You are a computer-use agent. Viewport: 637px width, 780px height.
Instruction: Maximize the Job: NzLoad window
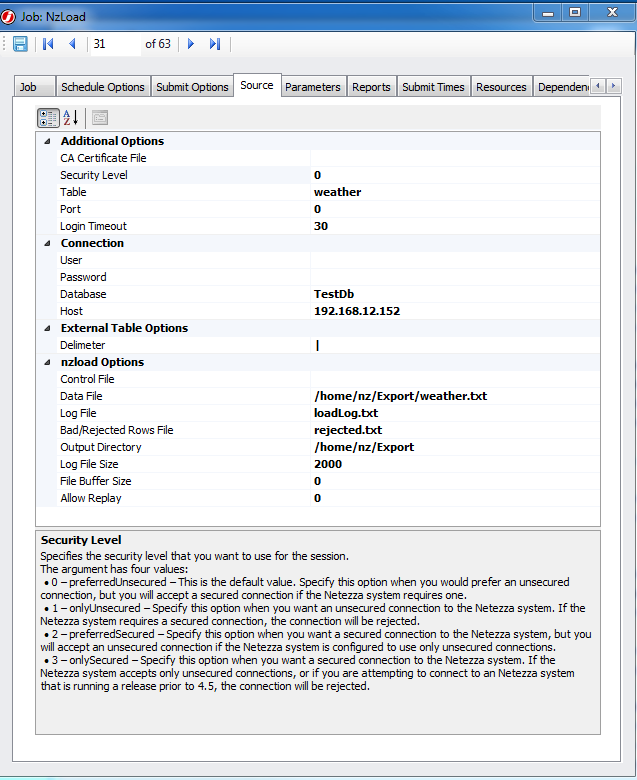click(575, 12)
